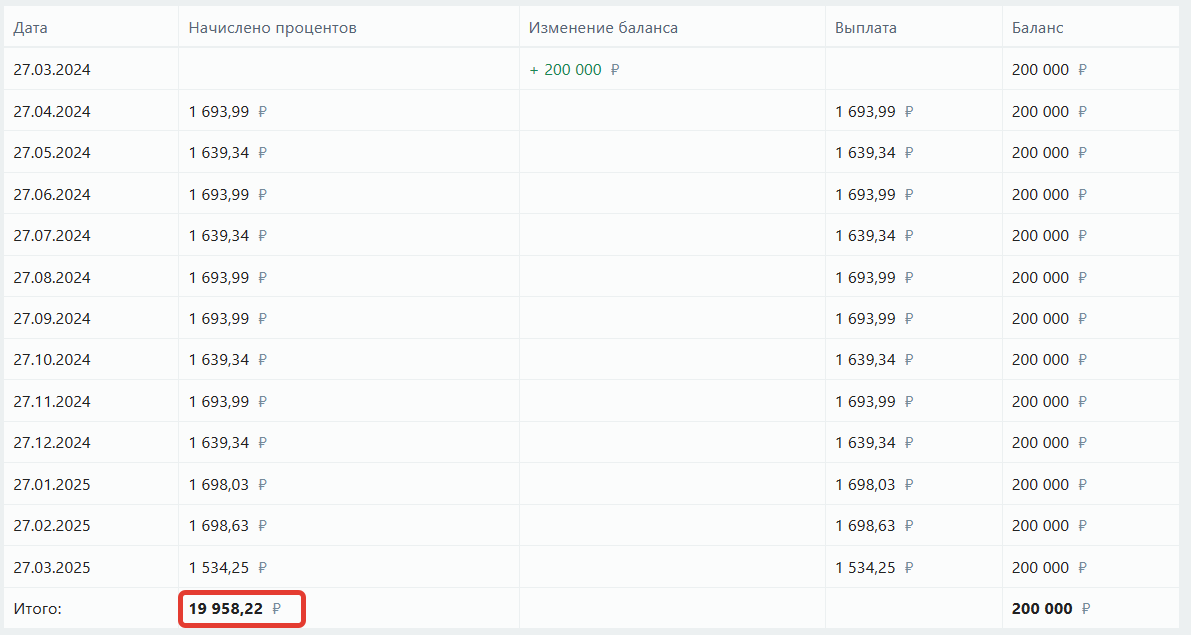Select payout amount in the 27.09.2024 row
The image size is (1191, 635).
(865, 319)
